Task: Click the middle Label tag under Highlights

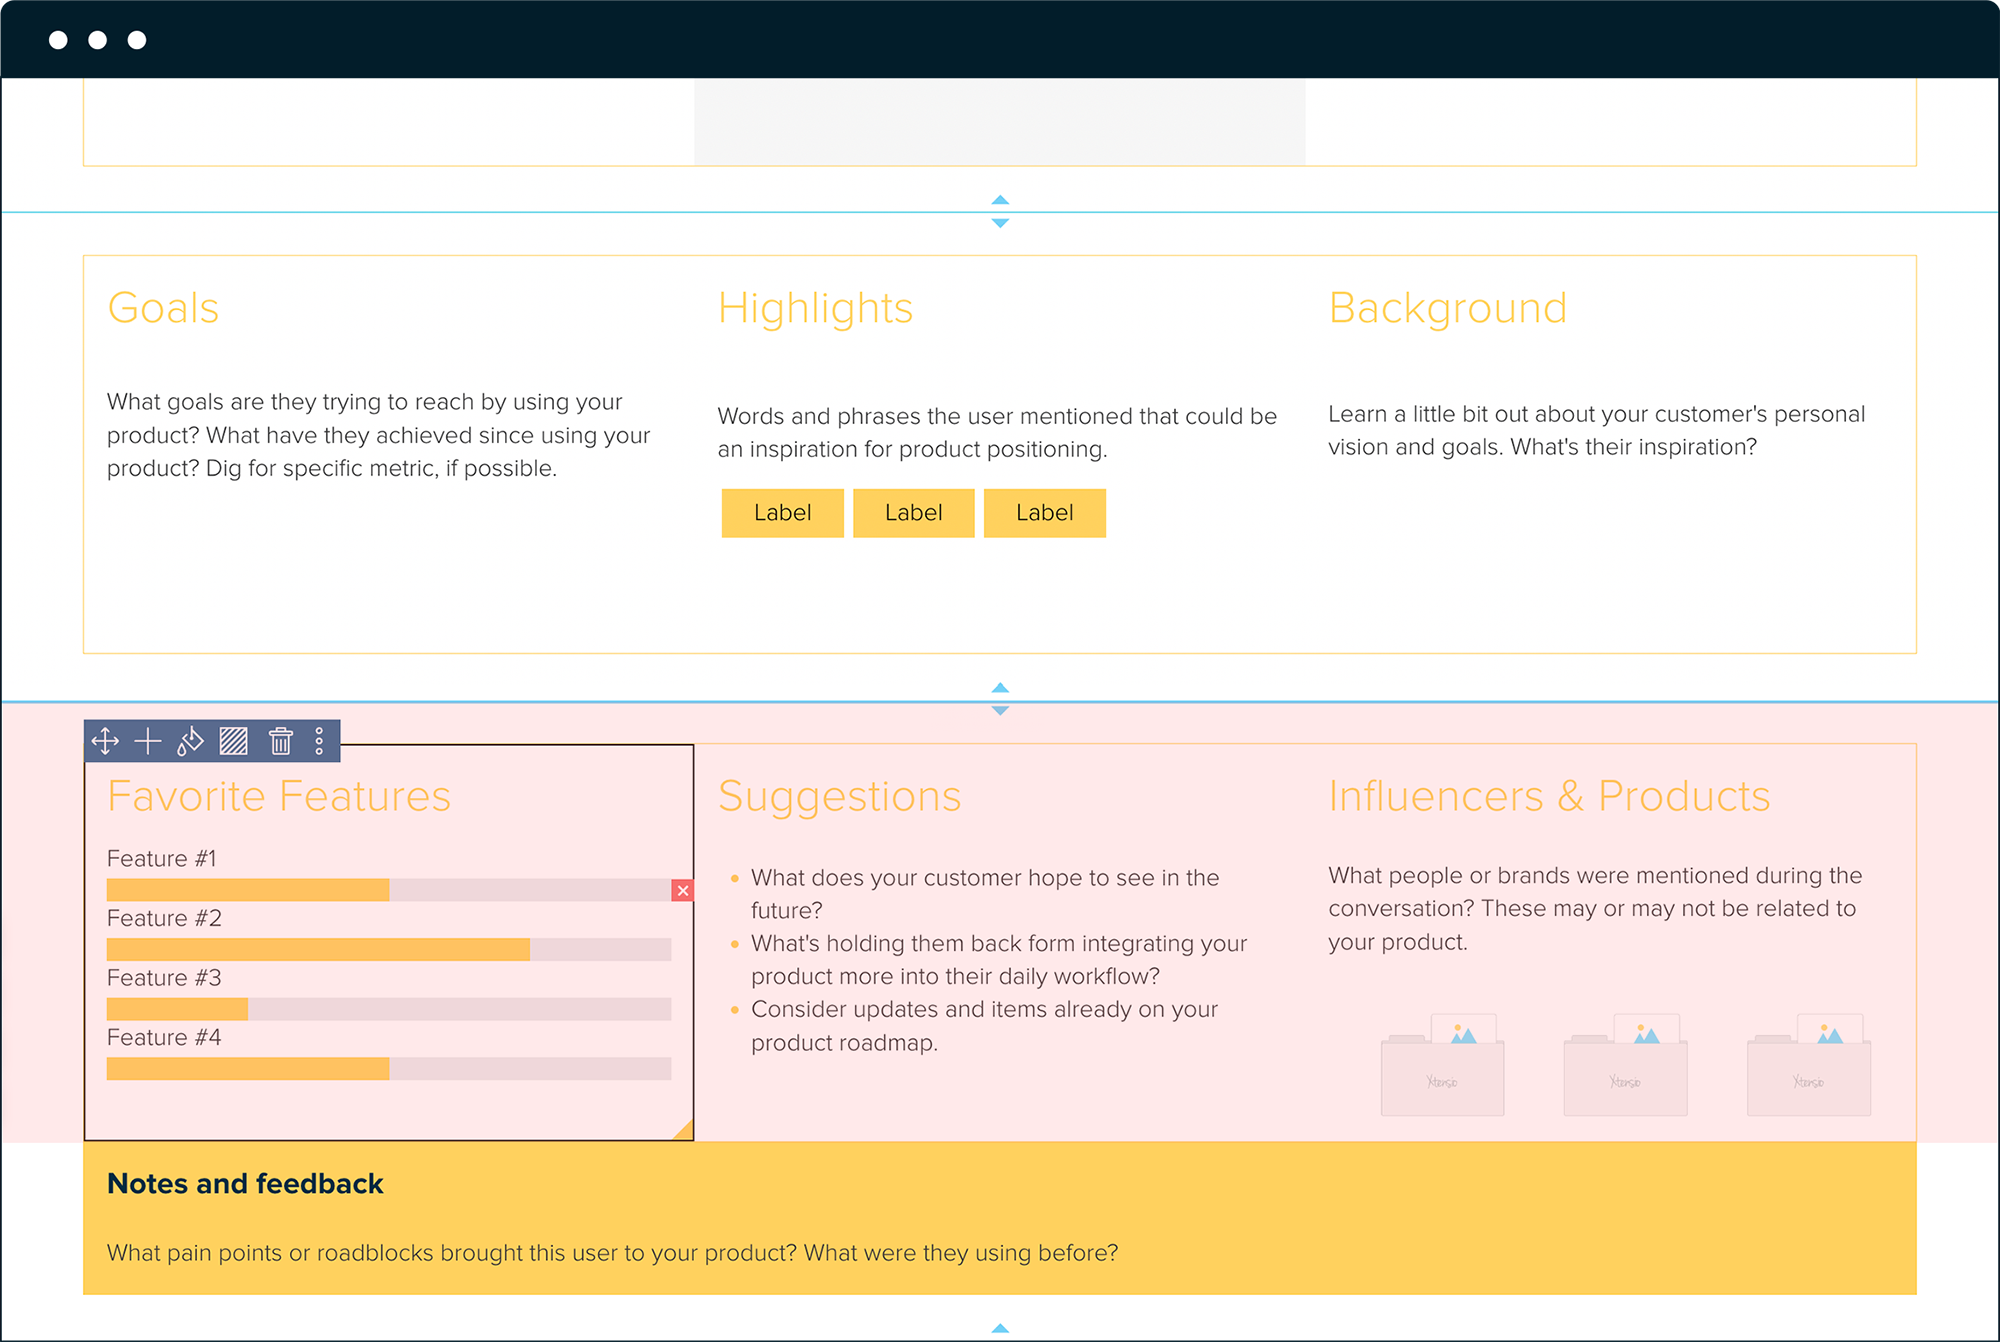Action: coord(913,513)
